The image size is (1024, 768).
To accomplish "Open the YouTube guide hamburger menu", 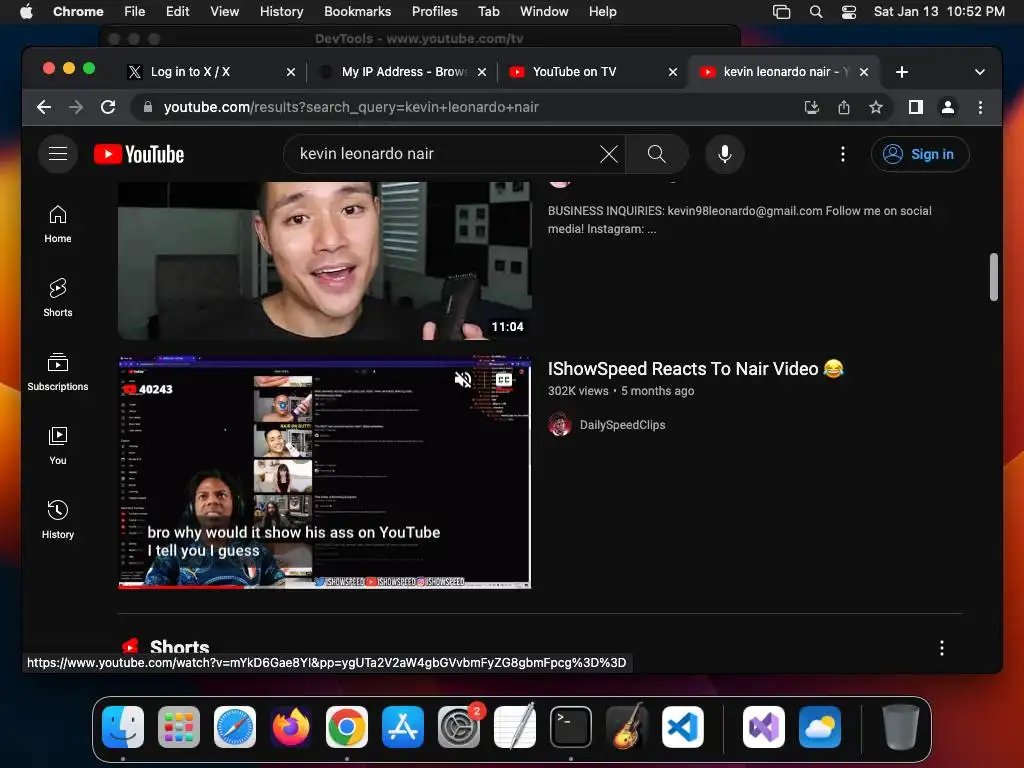I will pos(57,153).
